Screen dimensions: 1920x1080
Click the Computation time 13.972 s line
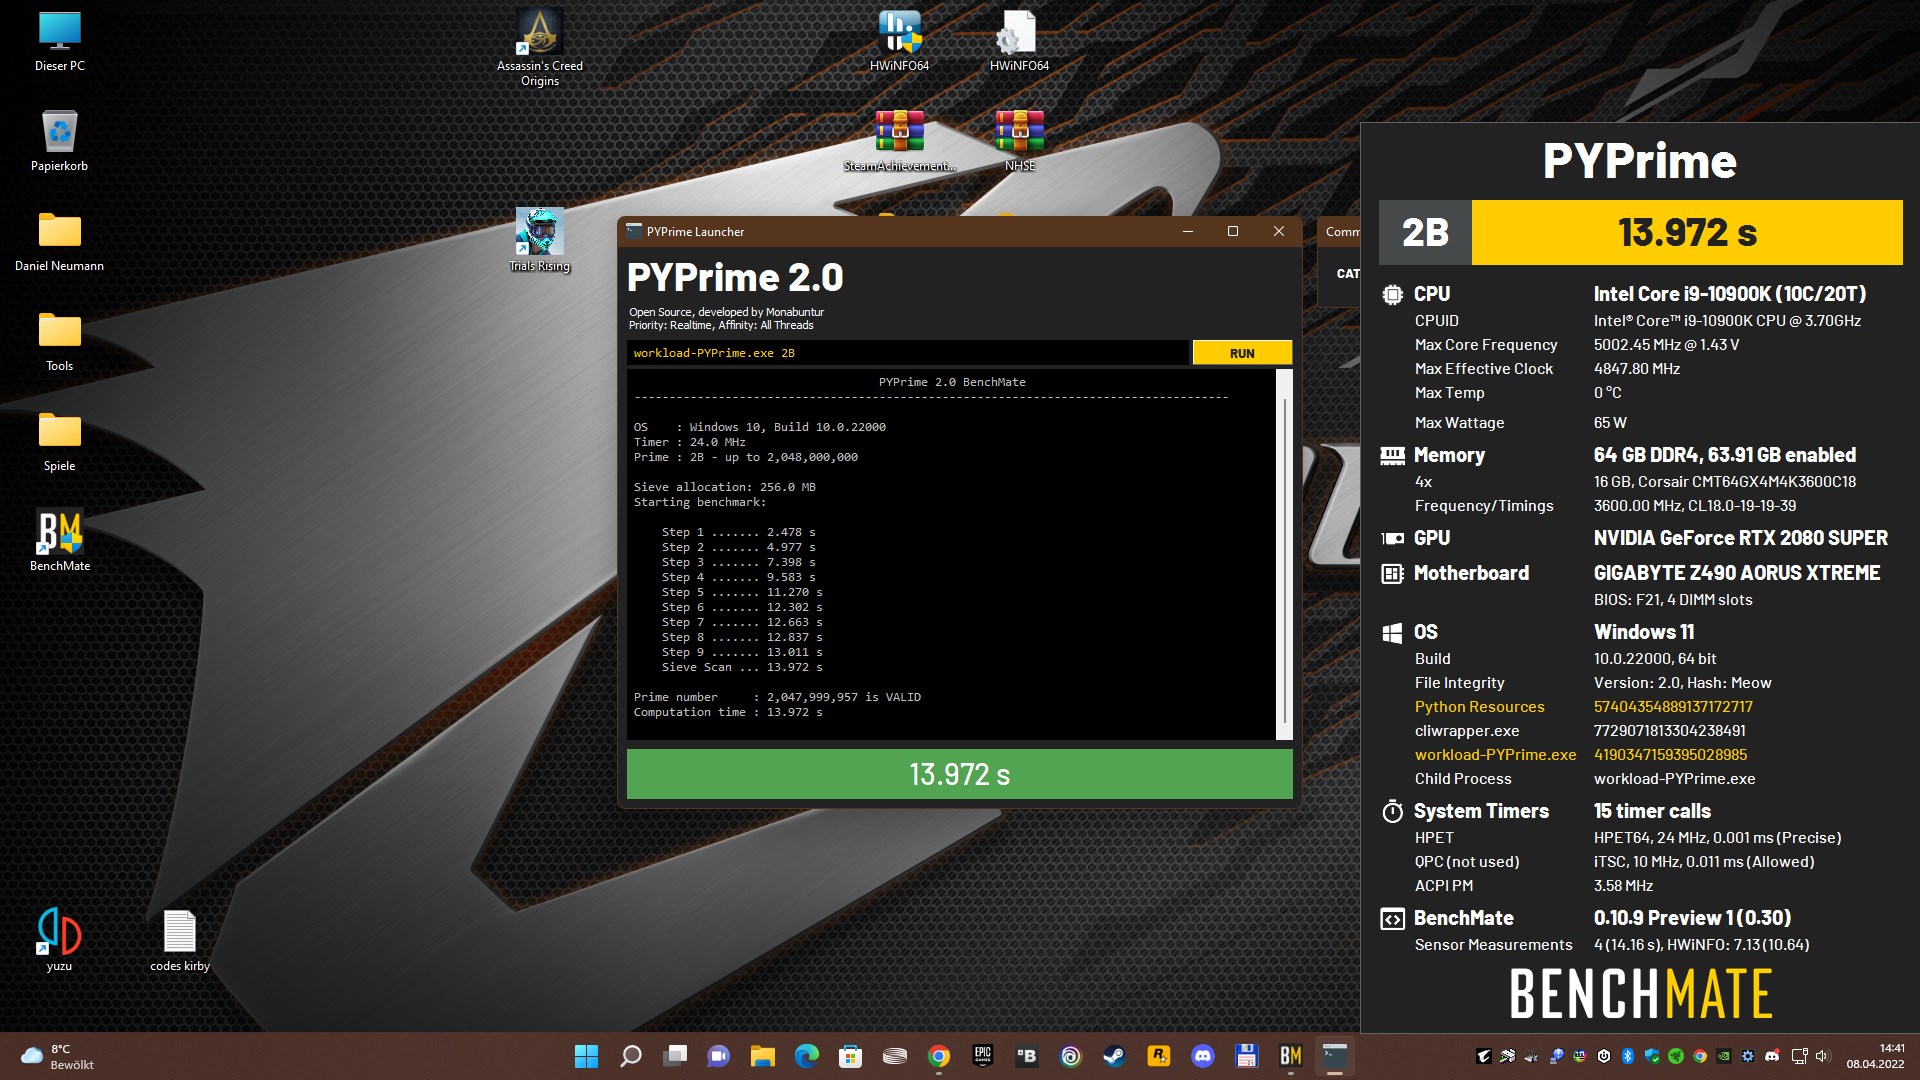click(x=728, y=712)
